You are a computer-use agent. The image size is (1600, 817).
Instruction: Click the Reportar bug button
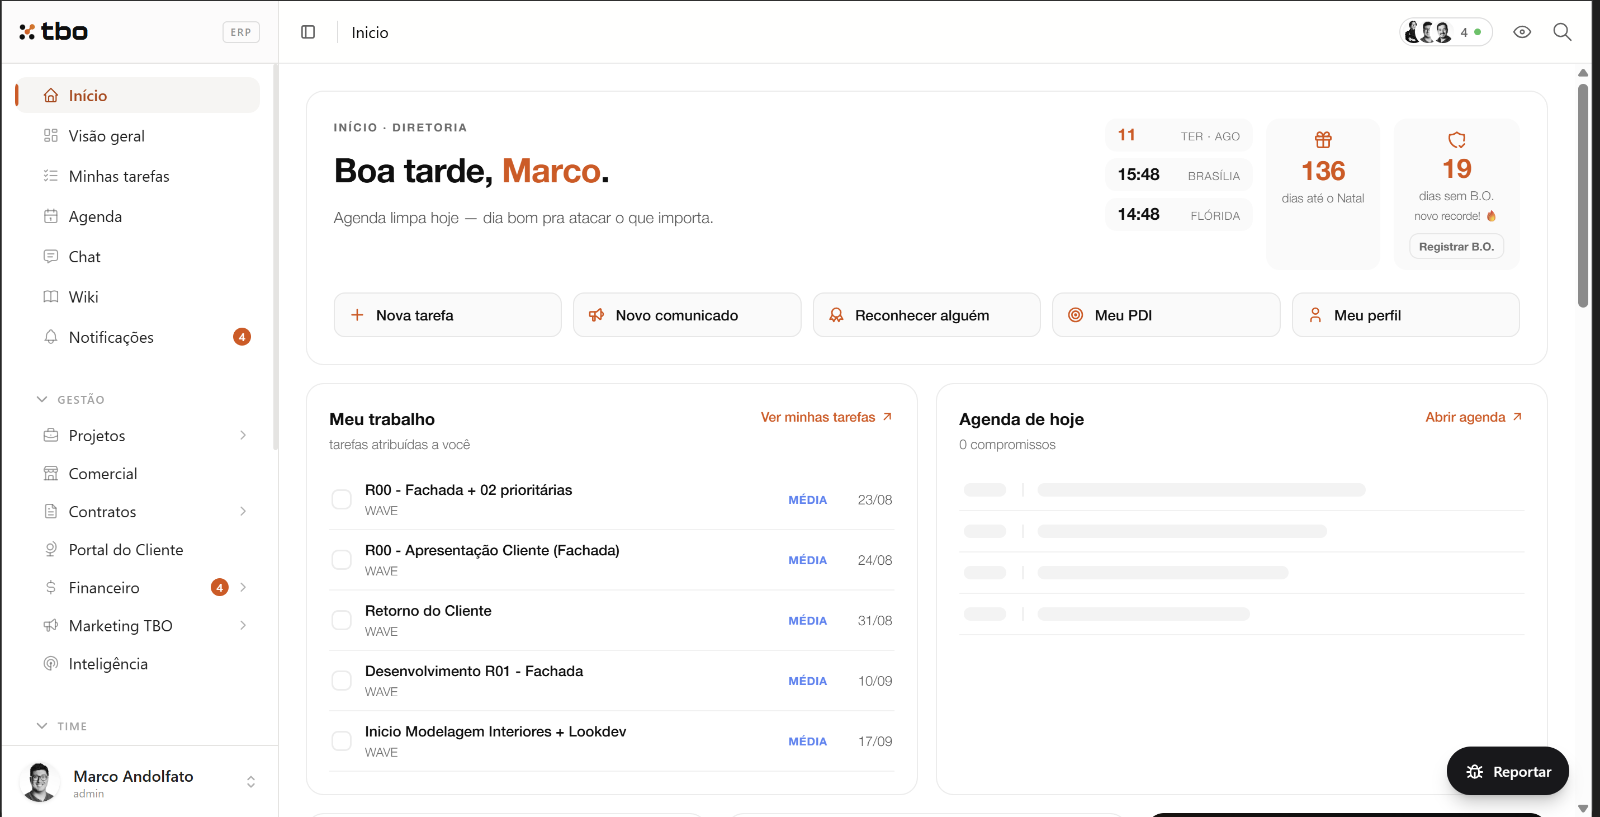(1508, 771)
